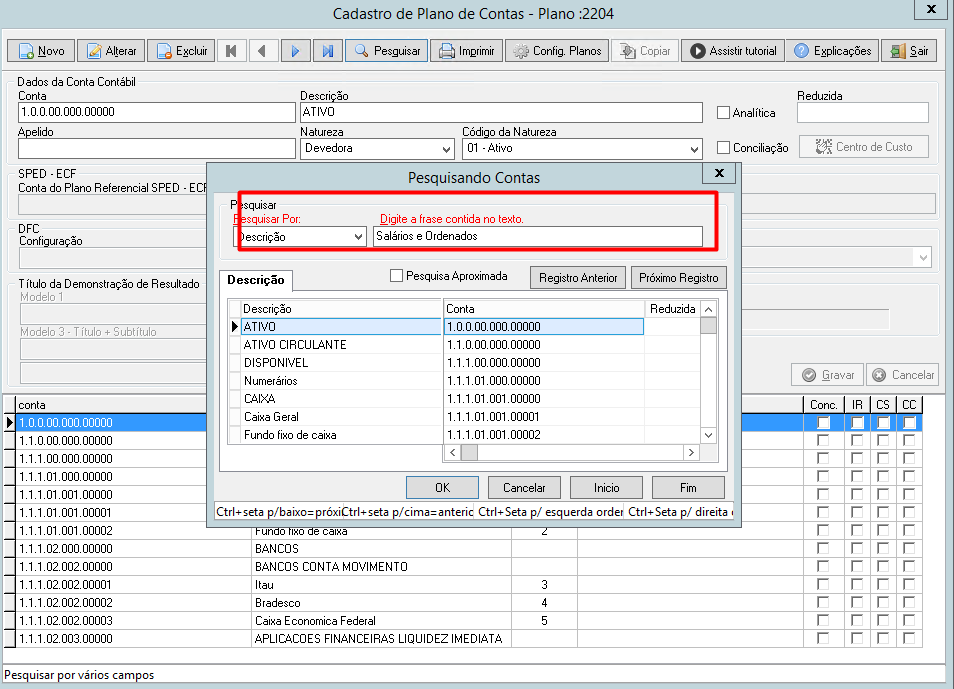954x689 pixels.
Task: Click dialog horizontal scrollbar right arrow
Action: point(691,452)
